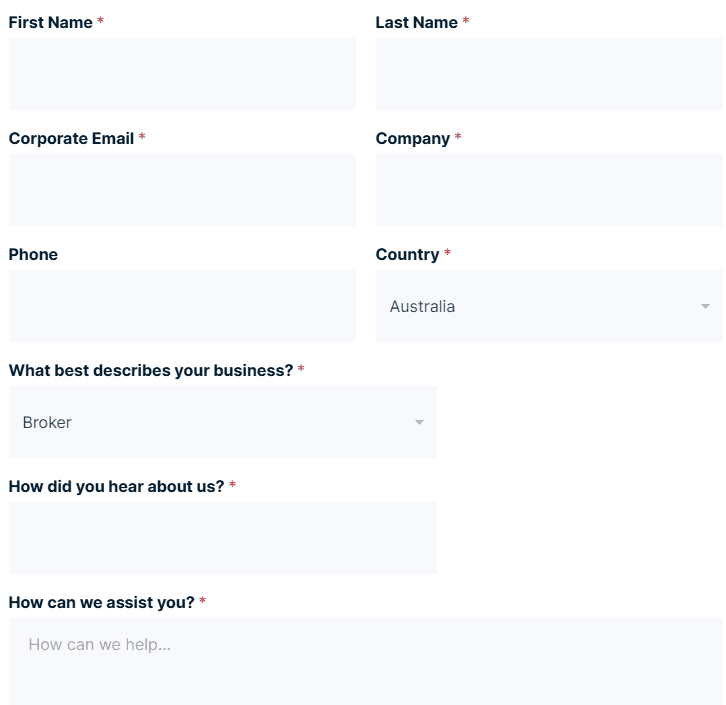Click the First Name input field

click(182, 74)
